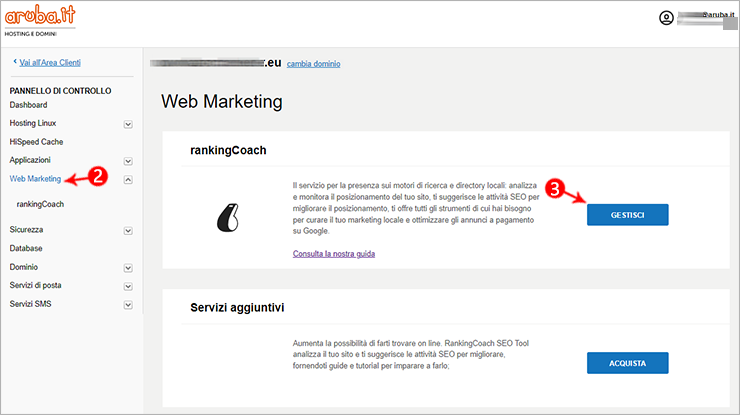Open Servizi SMS in the sidebar
740x415 pixels.
point(30,304)
